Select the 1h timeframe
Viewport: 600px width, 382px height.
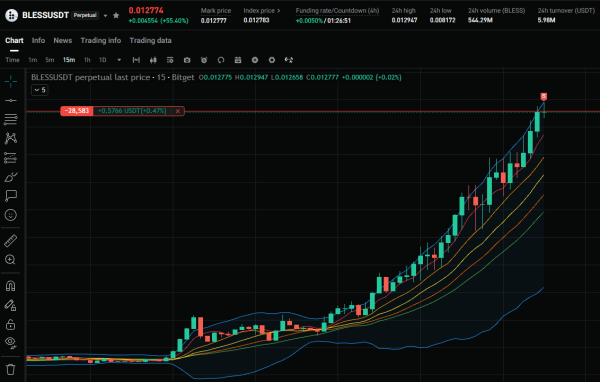[87, 60]
